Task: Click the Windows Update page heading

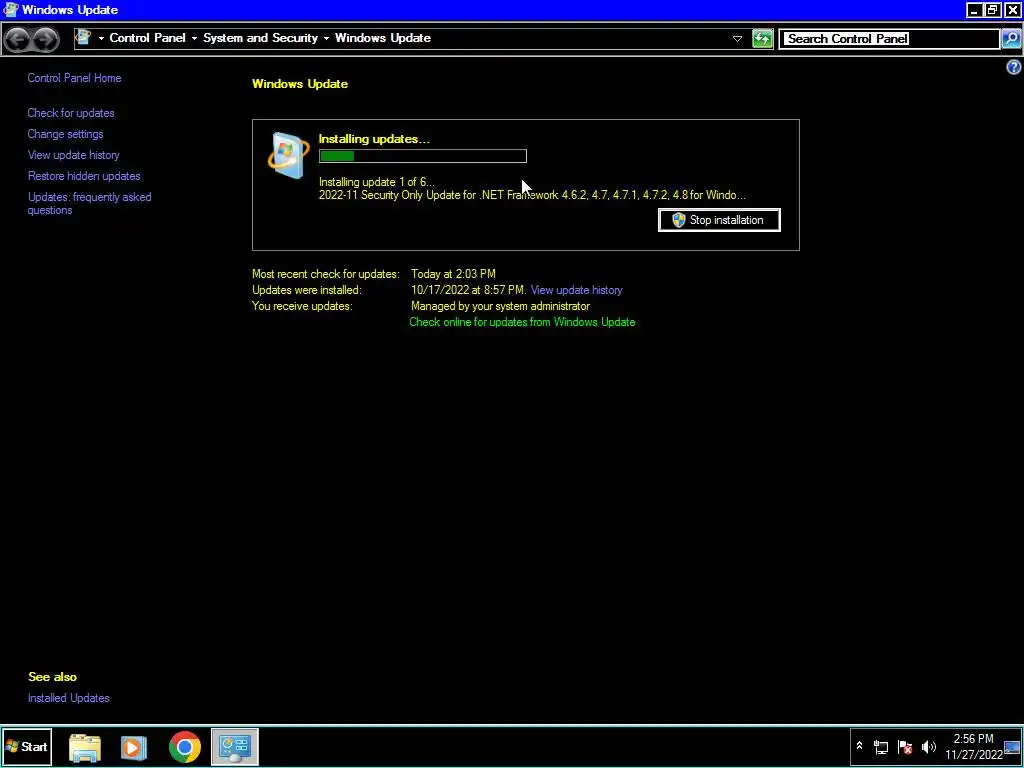Action: pyautogui.click(x=300, y=84)
